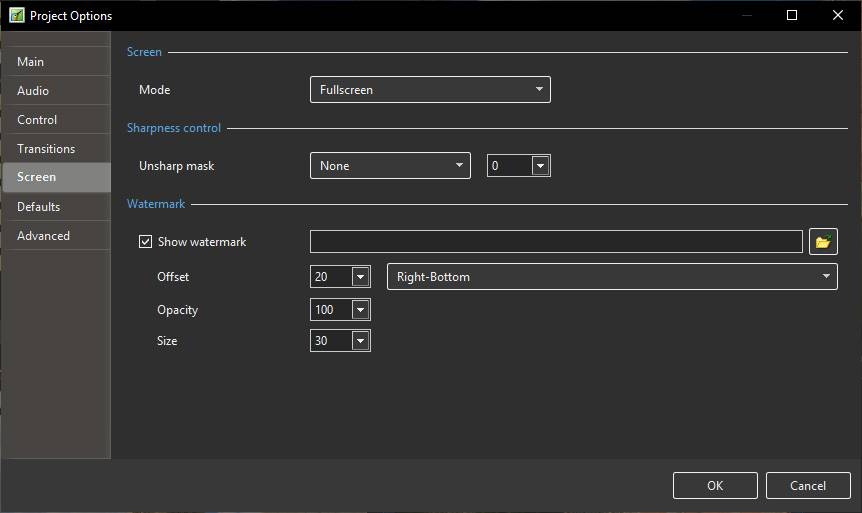Screen dimensions: 862x513
Task: Expand the Unsharp mask value dropdown arrow
Action: [540, 166]
